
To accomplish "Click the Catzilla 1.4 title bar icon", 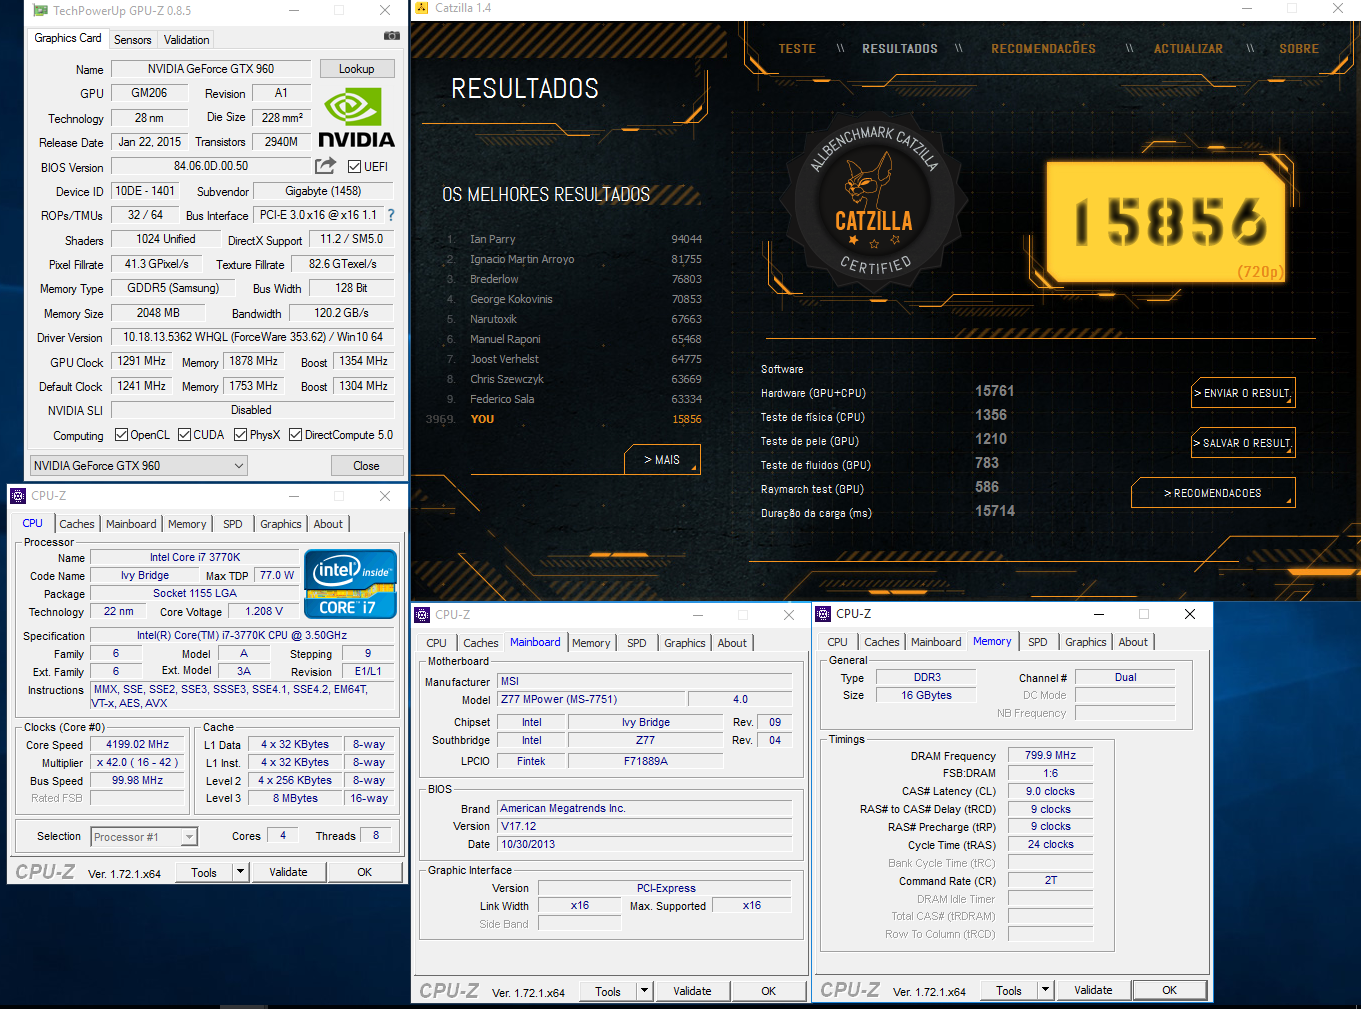I will 421,8.
